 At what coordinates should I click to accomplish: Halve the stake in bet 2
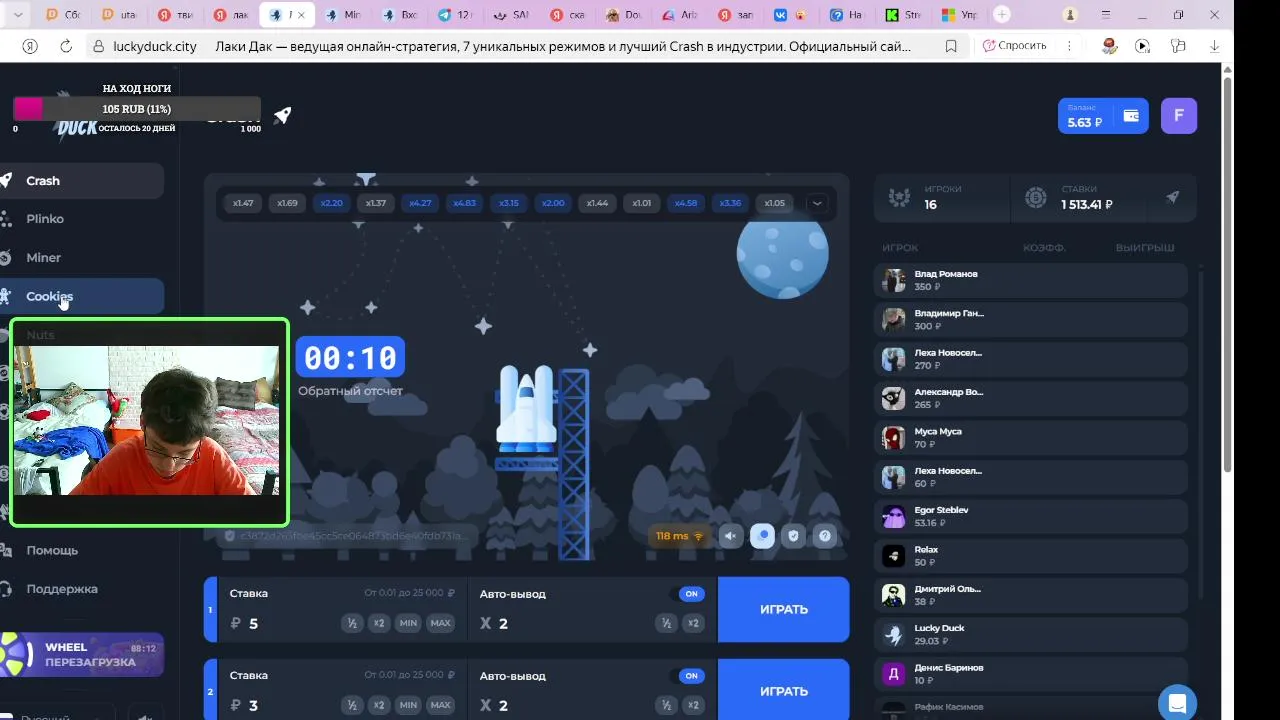[352, 705]
